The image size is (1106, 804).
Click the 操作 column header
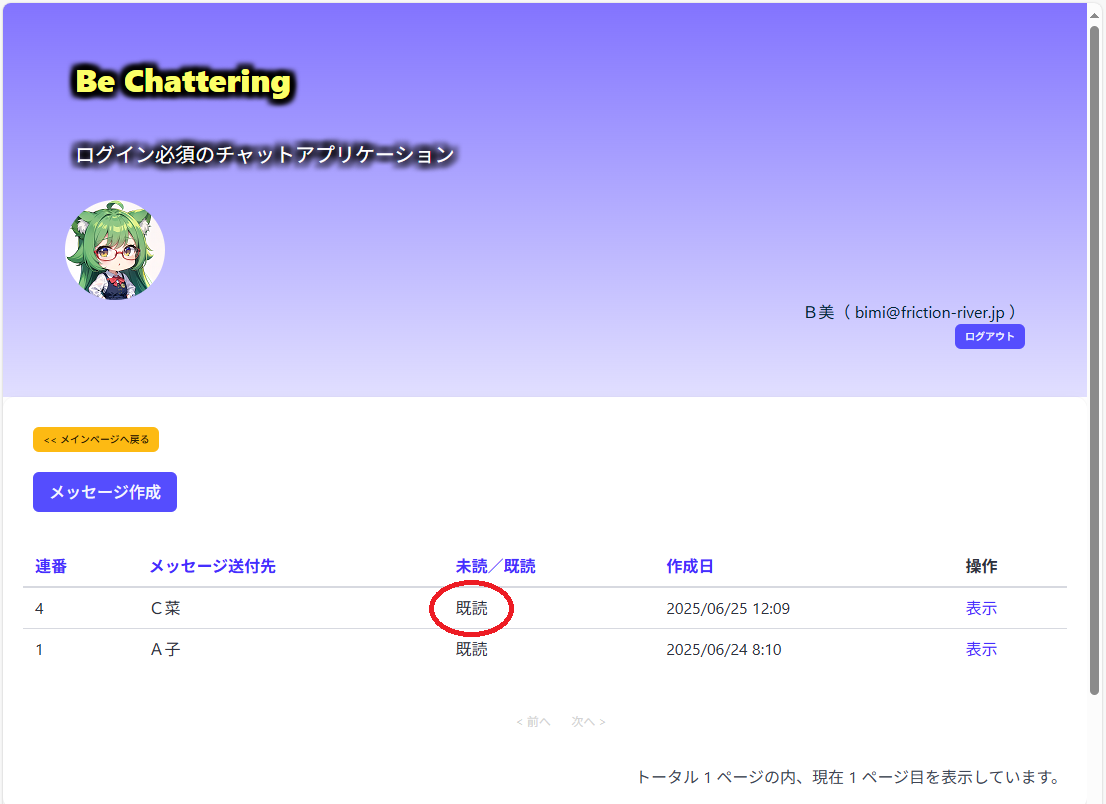point(981,566)
